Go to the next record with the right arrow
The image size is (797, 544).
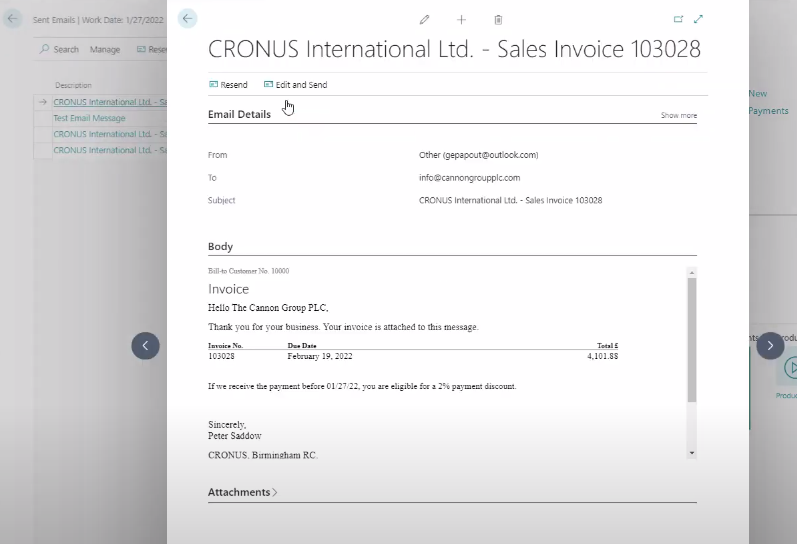(x=770, y=346)
